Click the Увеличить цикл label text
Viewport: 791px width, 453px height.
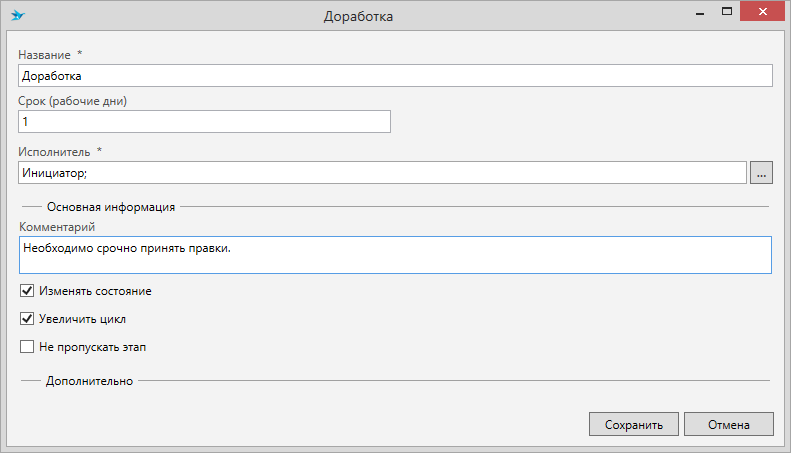(82, 319)
